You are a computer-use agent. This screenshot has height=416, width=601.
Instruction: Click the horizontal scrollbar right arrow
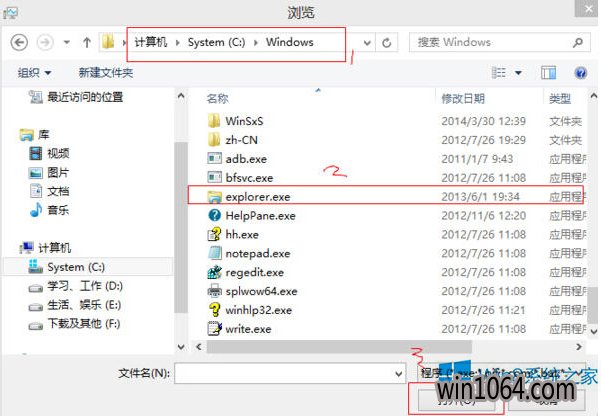pos(579,347)
